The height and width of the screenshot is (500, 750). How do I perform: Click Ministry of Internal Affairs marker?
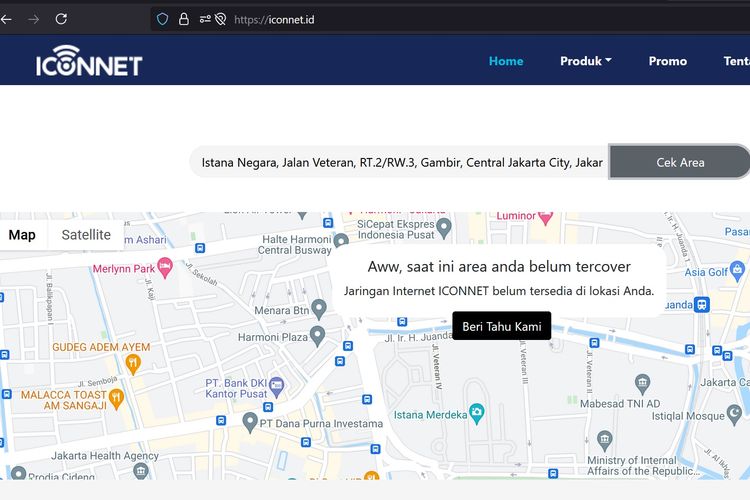click(605, 441)
